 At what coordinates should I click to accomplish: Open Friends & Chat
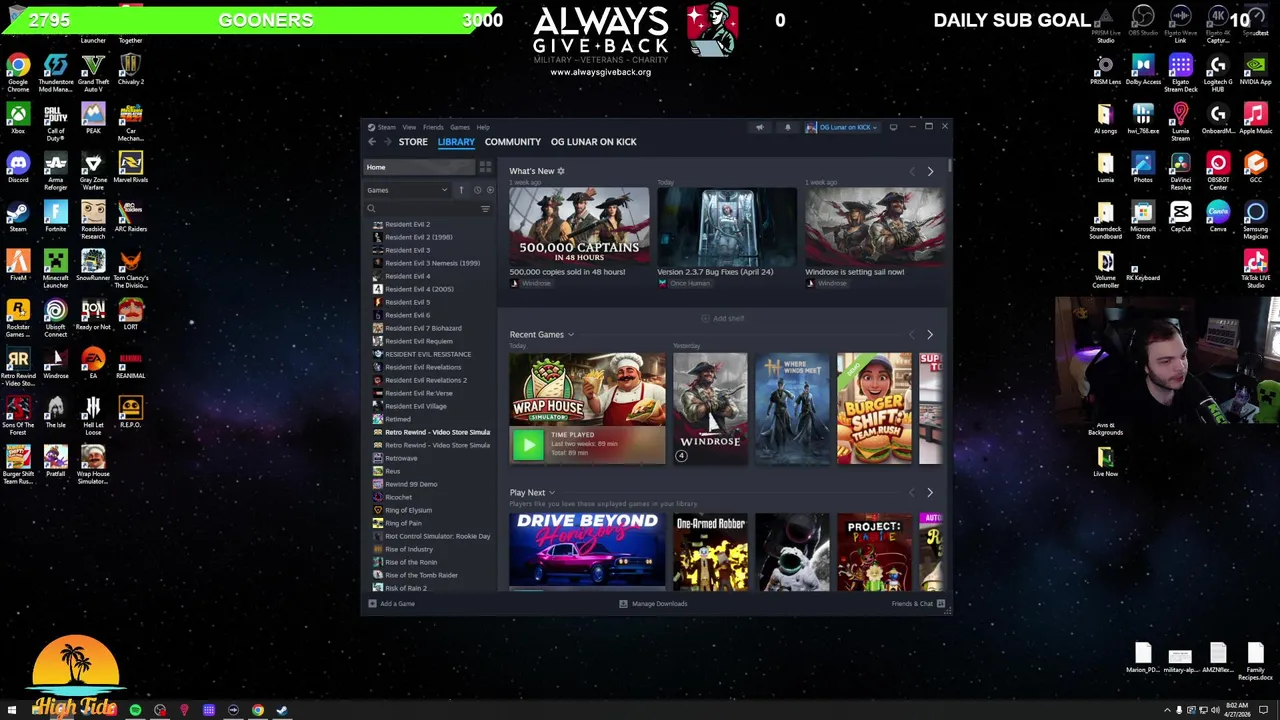coord(918,604)
